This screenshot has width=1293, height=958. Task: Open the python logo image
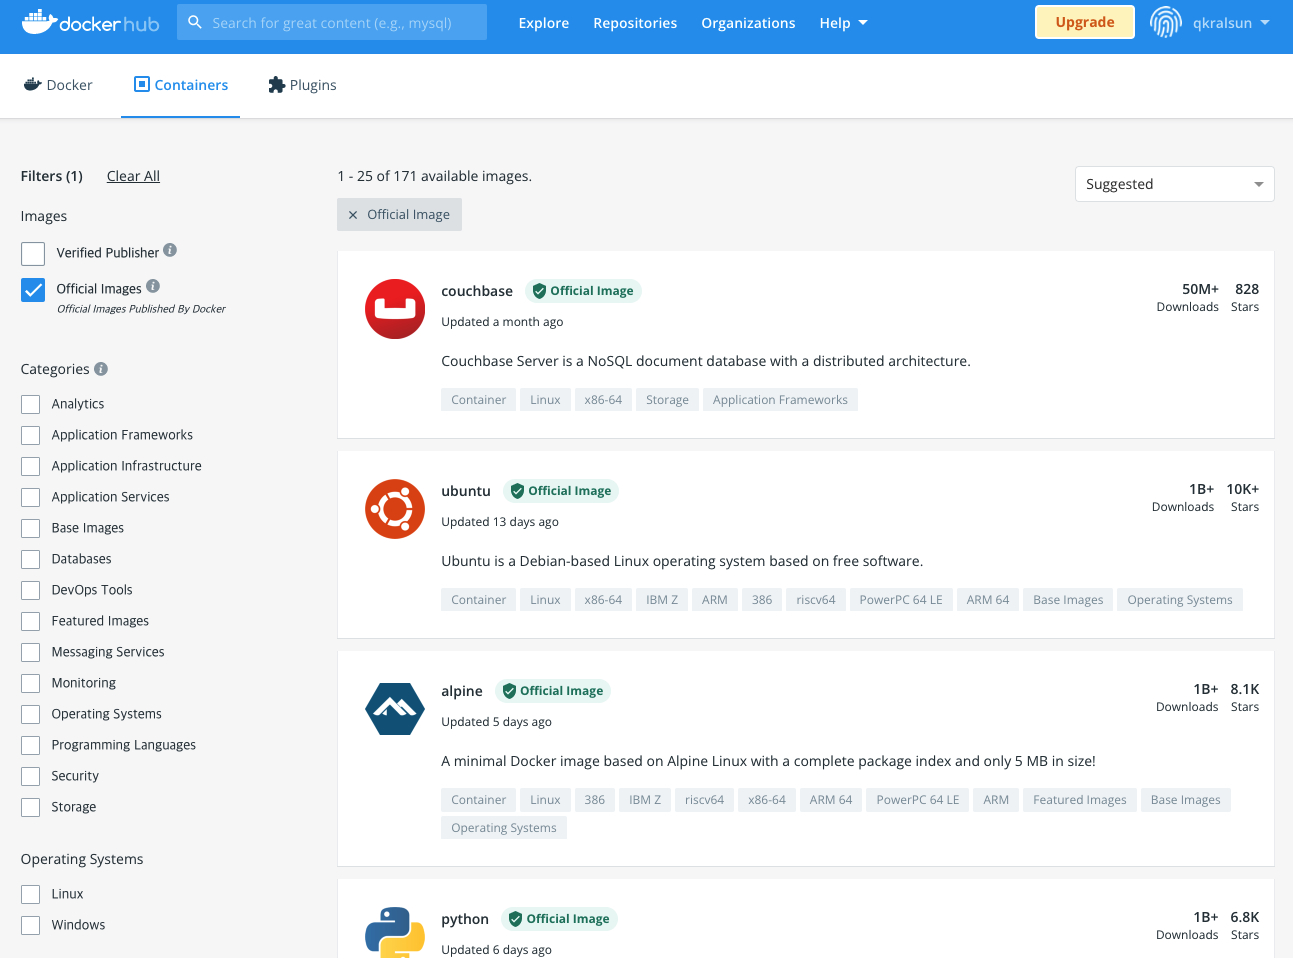395,932
